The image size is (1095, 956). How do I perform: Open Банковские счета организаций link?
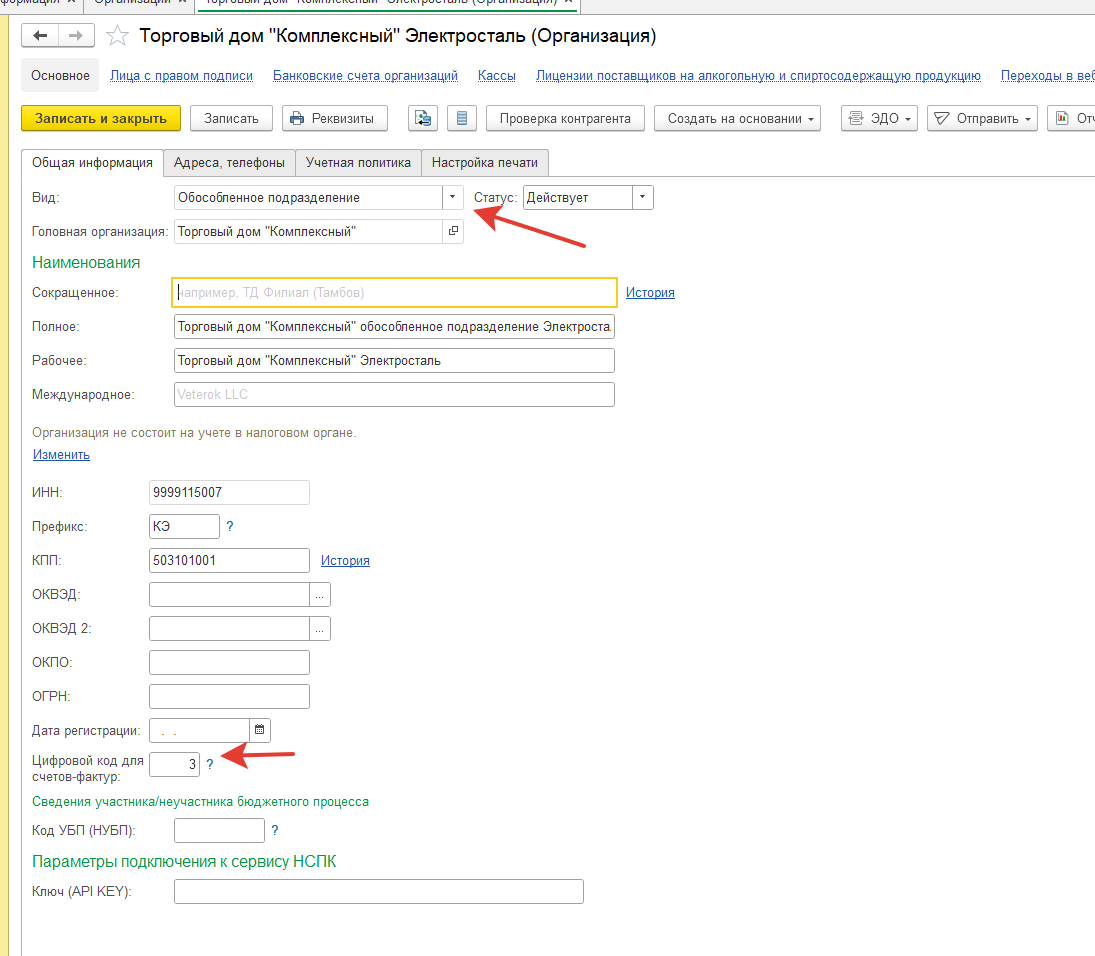[x=365, y=75]
